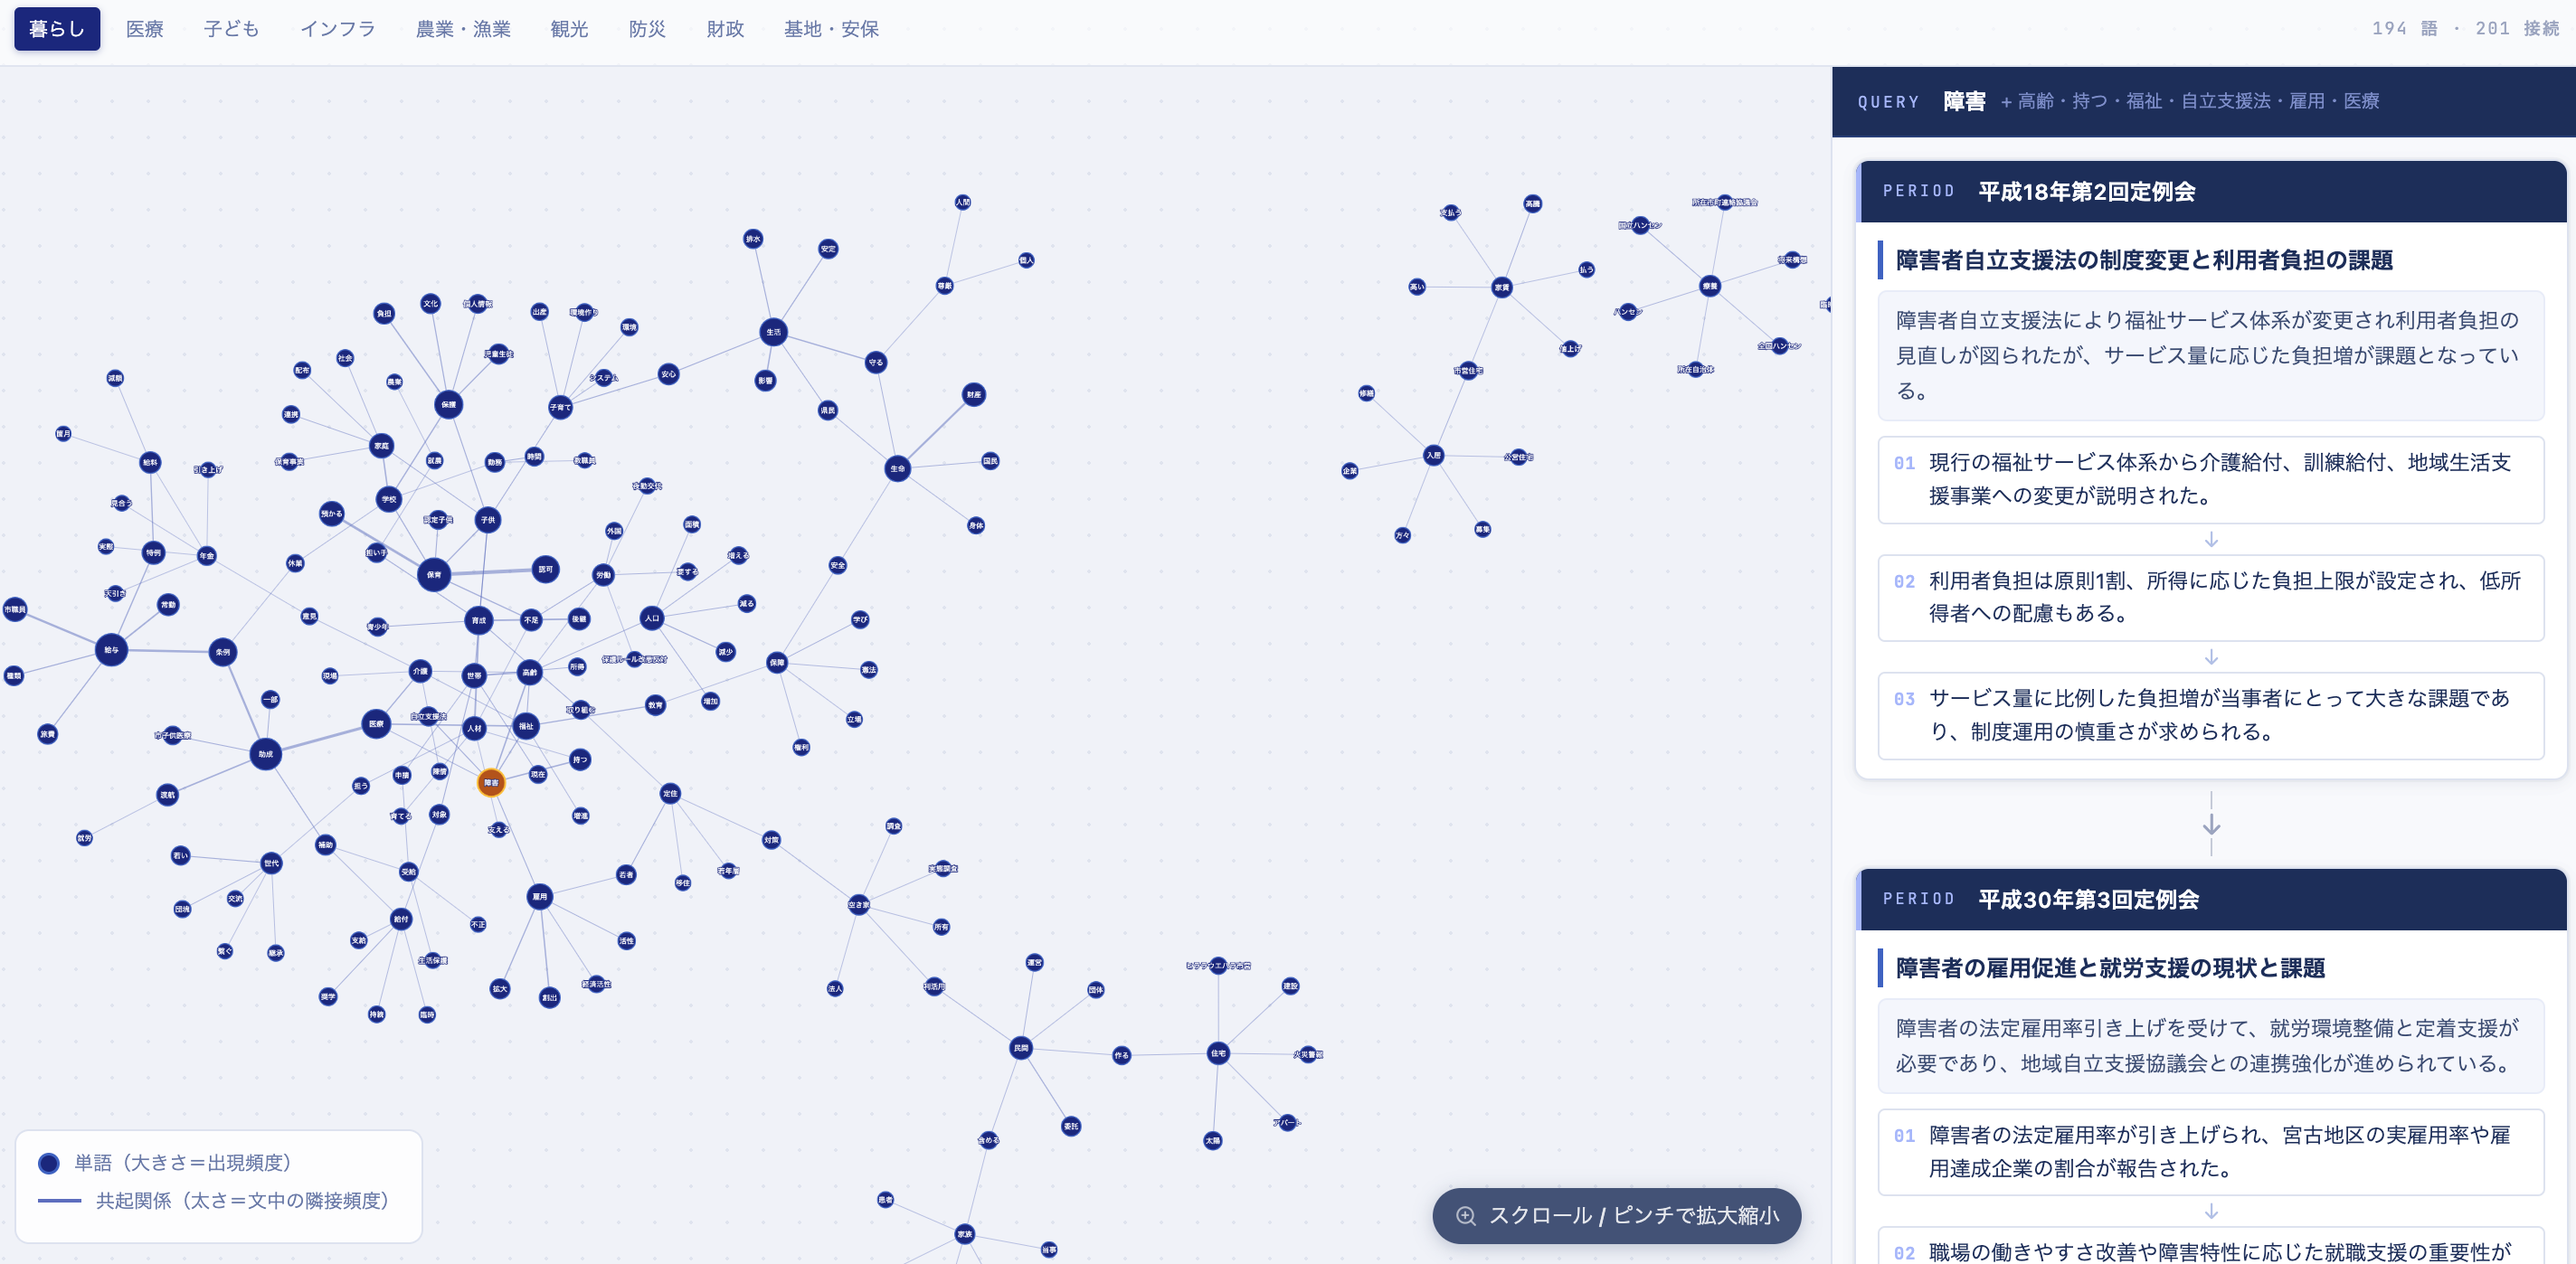Image resolution: width=2576 pixels, height=1264 pixels.
Task: Click the 保育 node in the graph
Action: tap(434, 575)
